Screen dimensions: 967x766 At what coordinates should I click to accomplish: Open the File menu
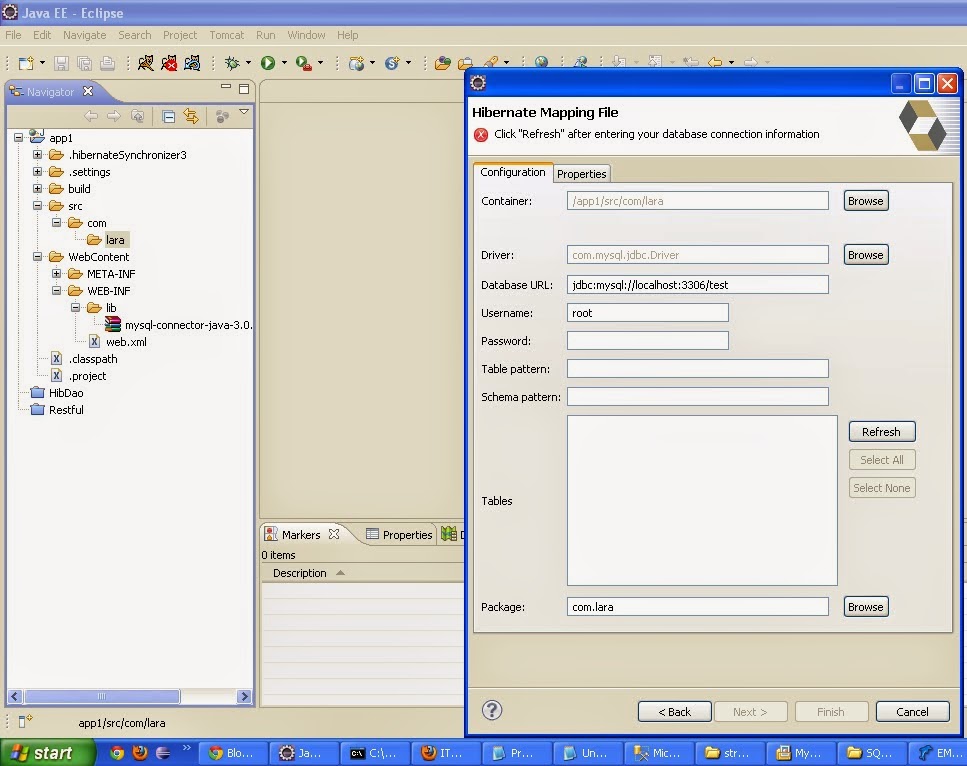pos(13,35)
